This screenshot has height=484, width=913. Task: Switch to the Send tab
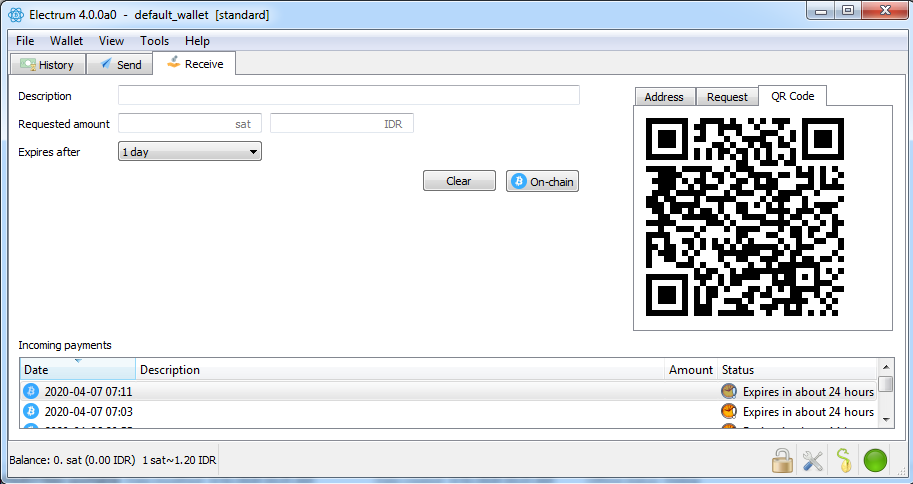coord(121,65)
